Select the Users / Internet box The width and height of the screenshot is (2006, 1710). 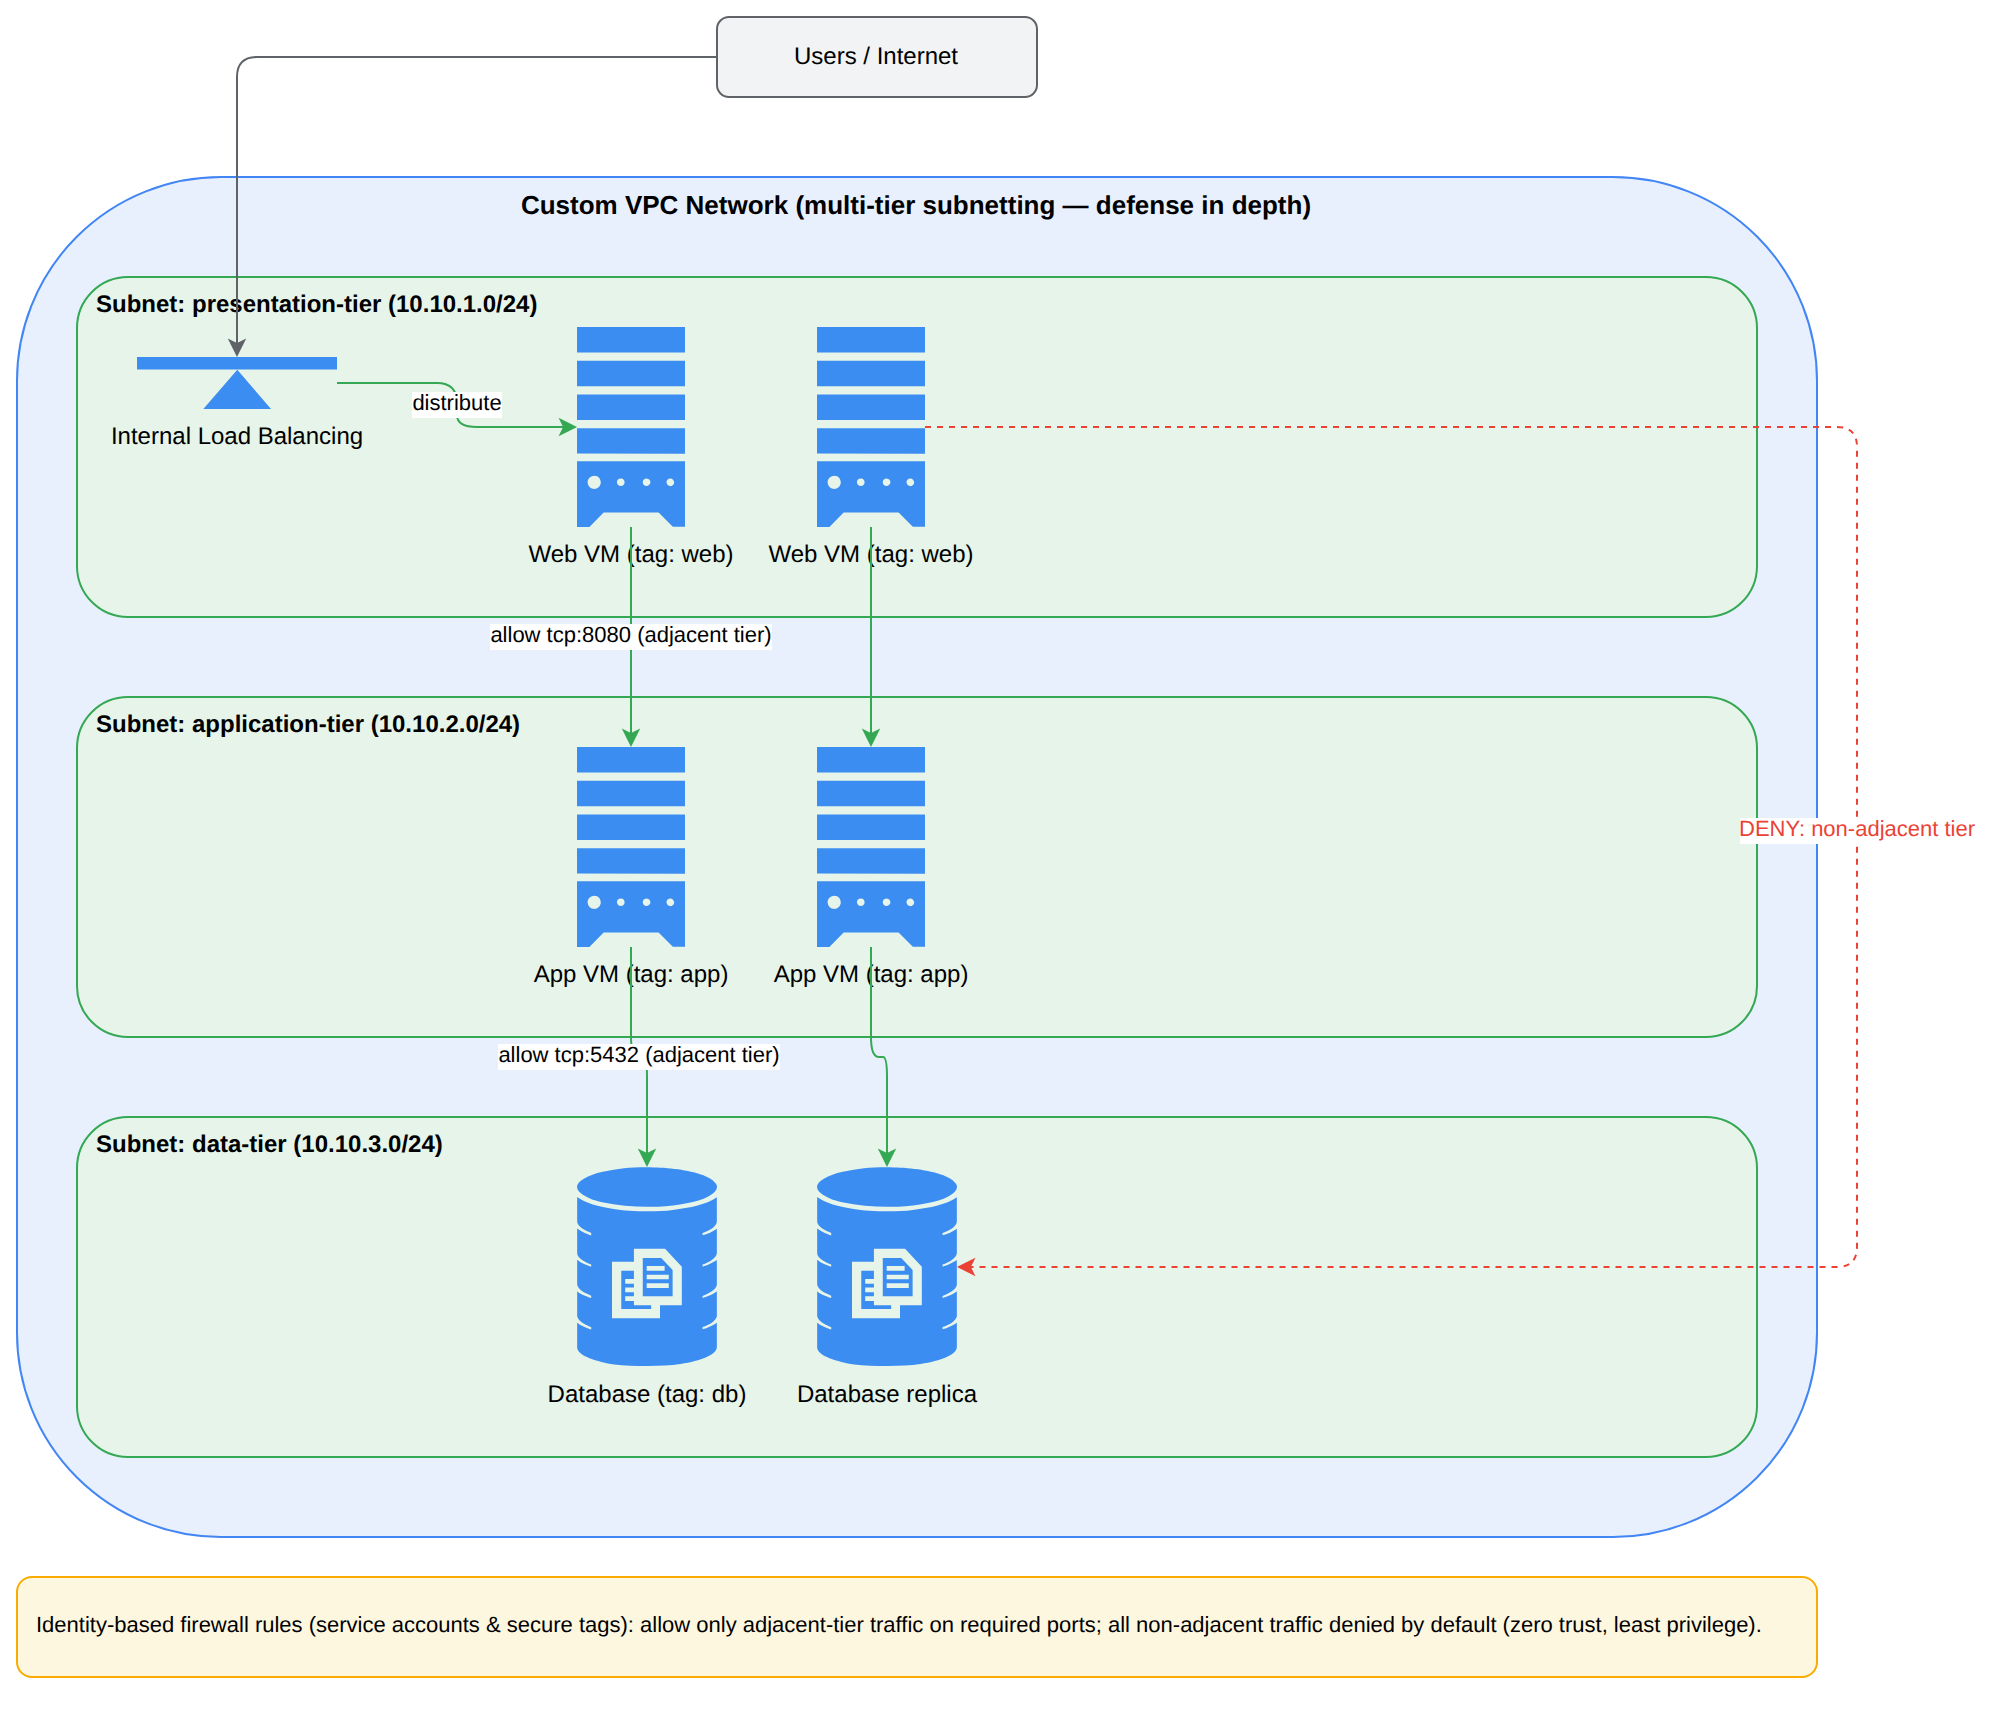tap(877, 57)
